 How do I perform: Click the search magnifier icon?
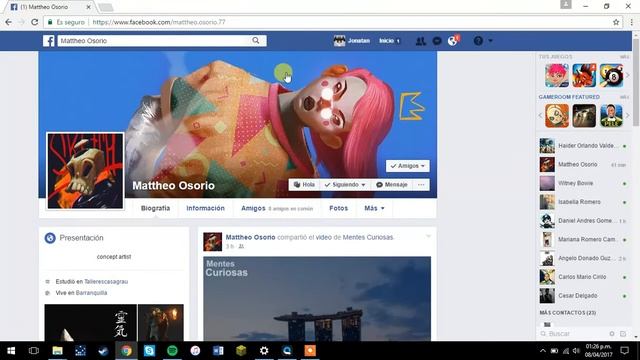(x=256, y=40)
